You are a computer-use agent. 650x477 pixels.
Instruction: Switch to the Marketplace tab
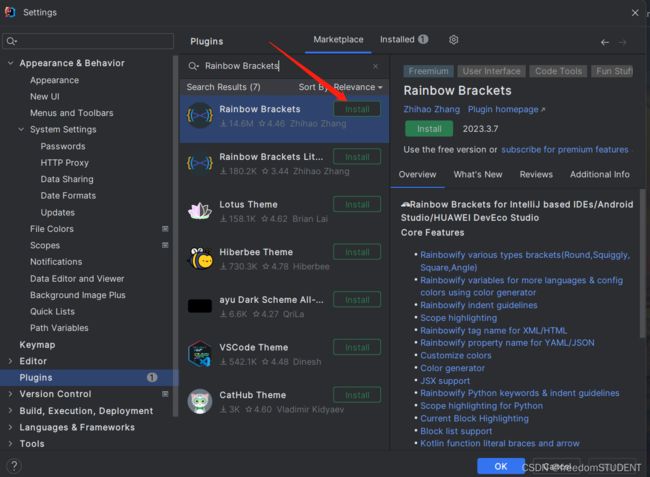(x=338, y=40)
